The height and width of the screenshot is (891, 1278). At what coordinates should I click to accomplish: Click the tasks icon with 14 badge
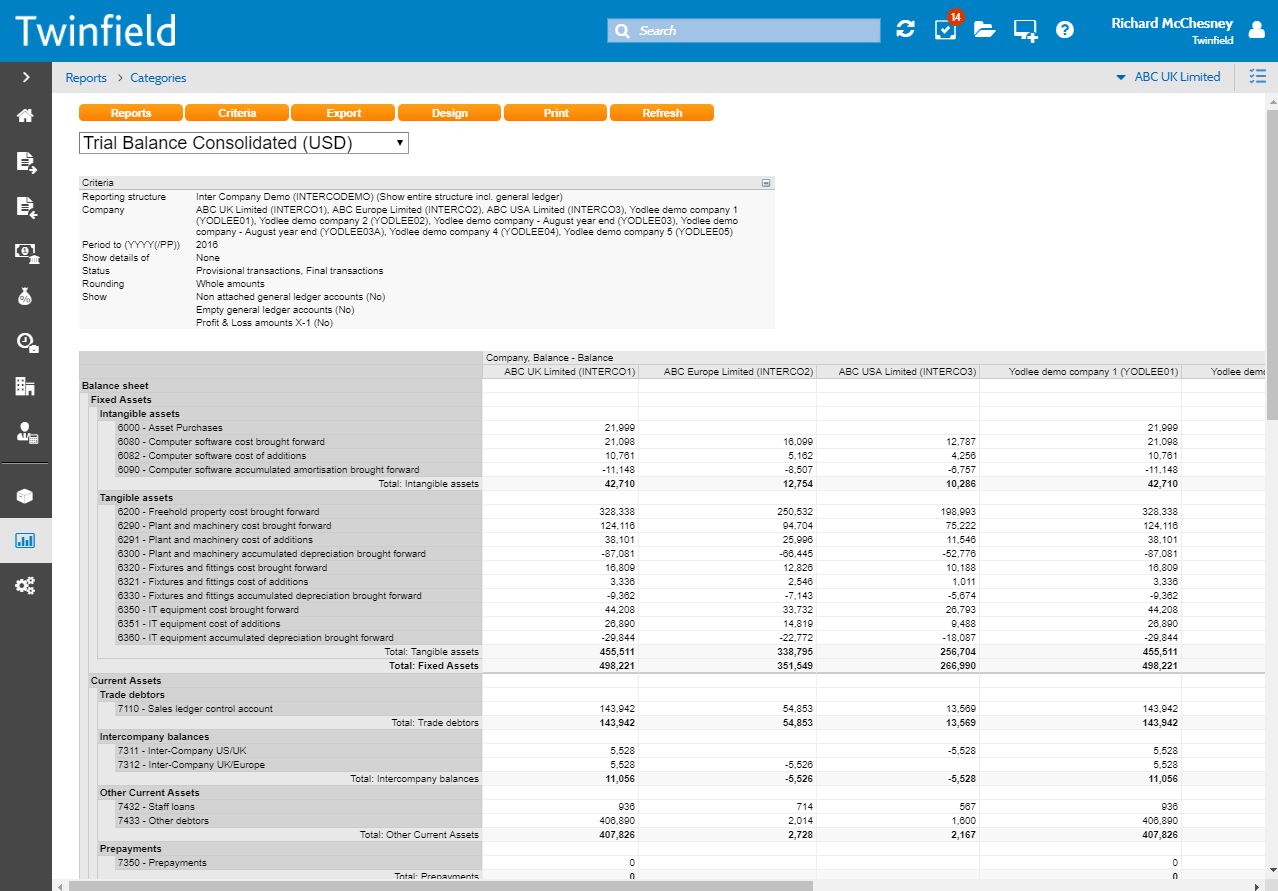click(945, 30)
